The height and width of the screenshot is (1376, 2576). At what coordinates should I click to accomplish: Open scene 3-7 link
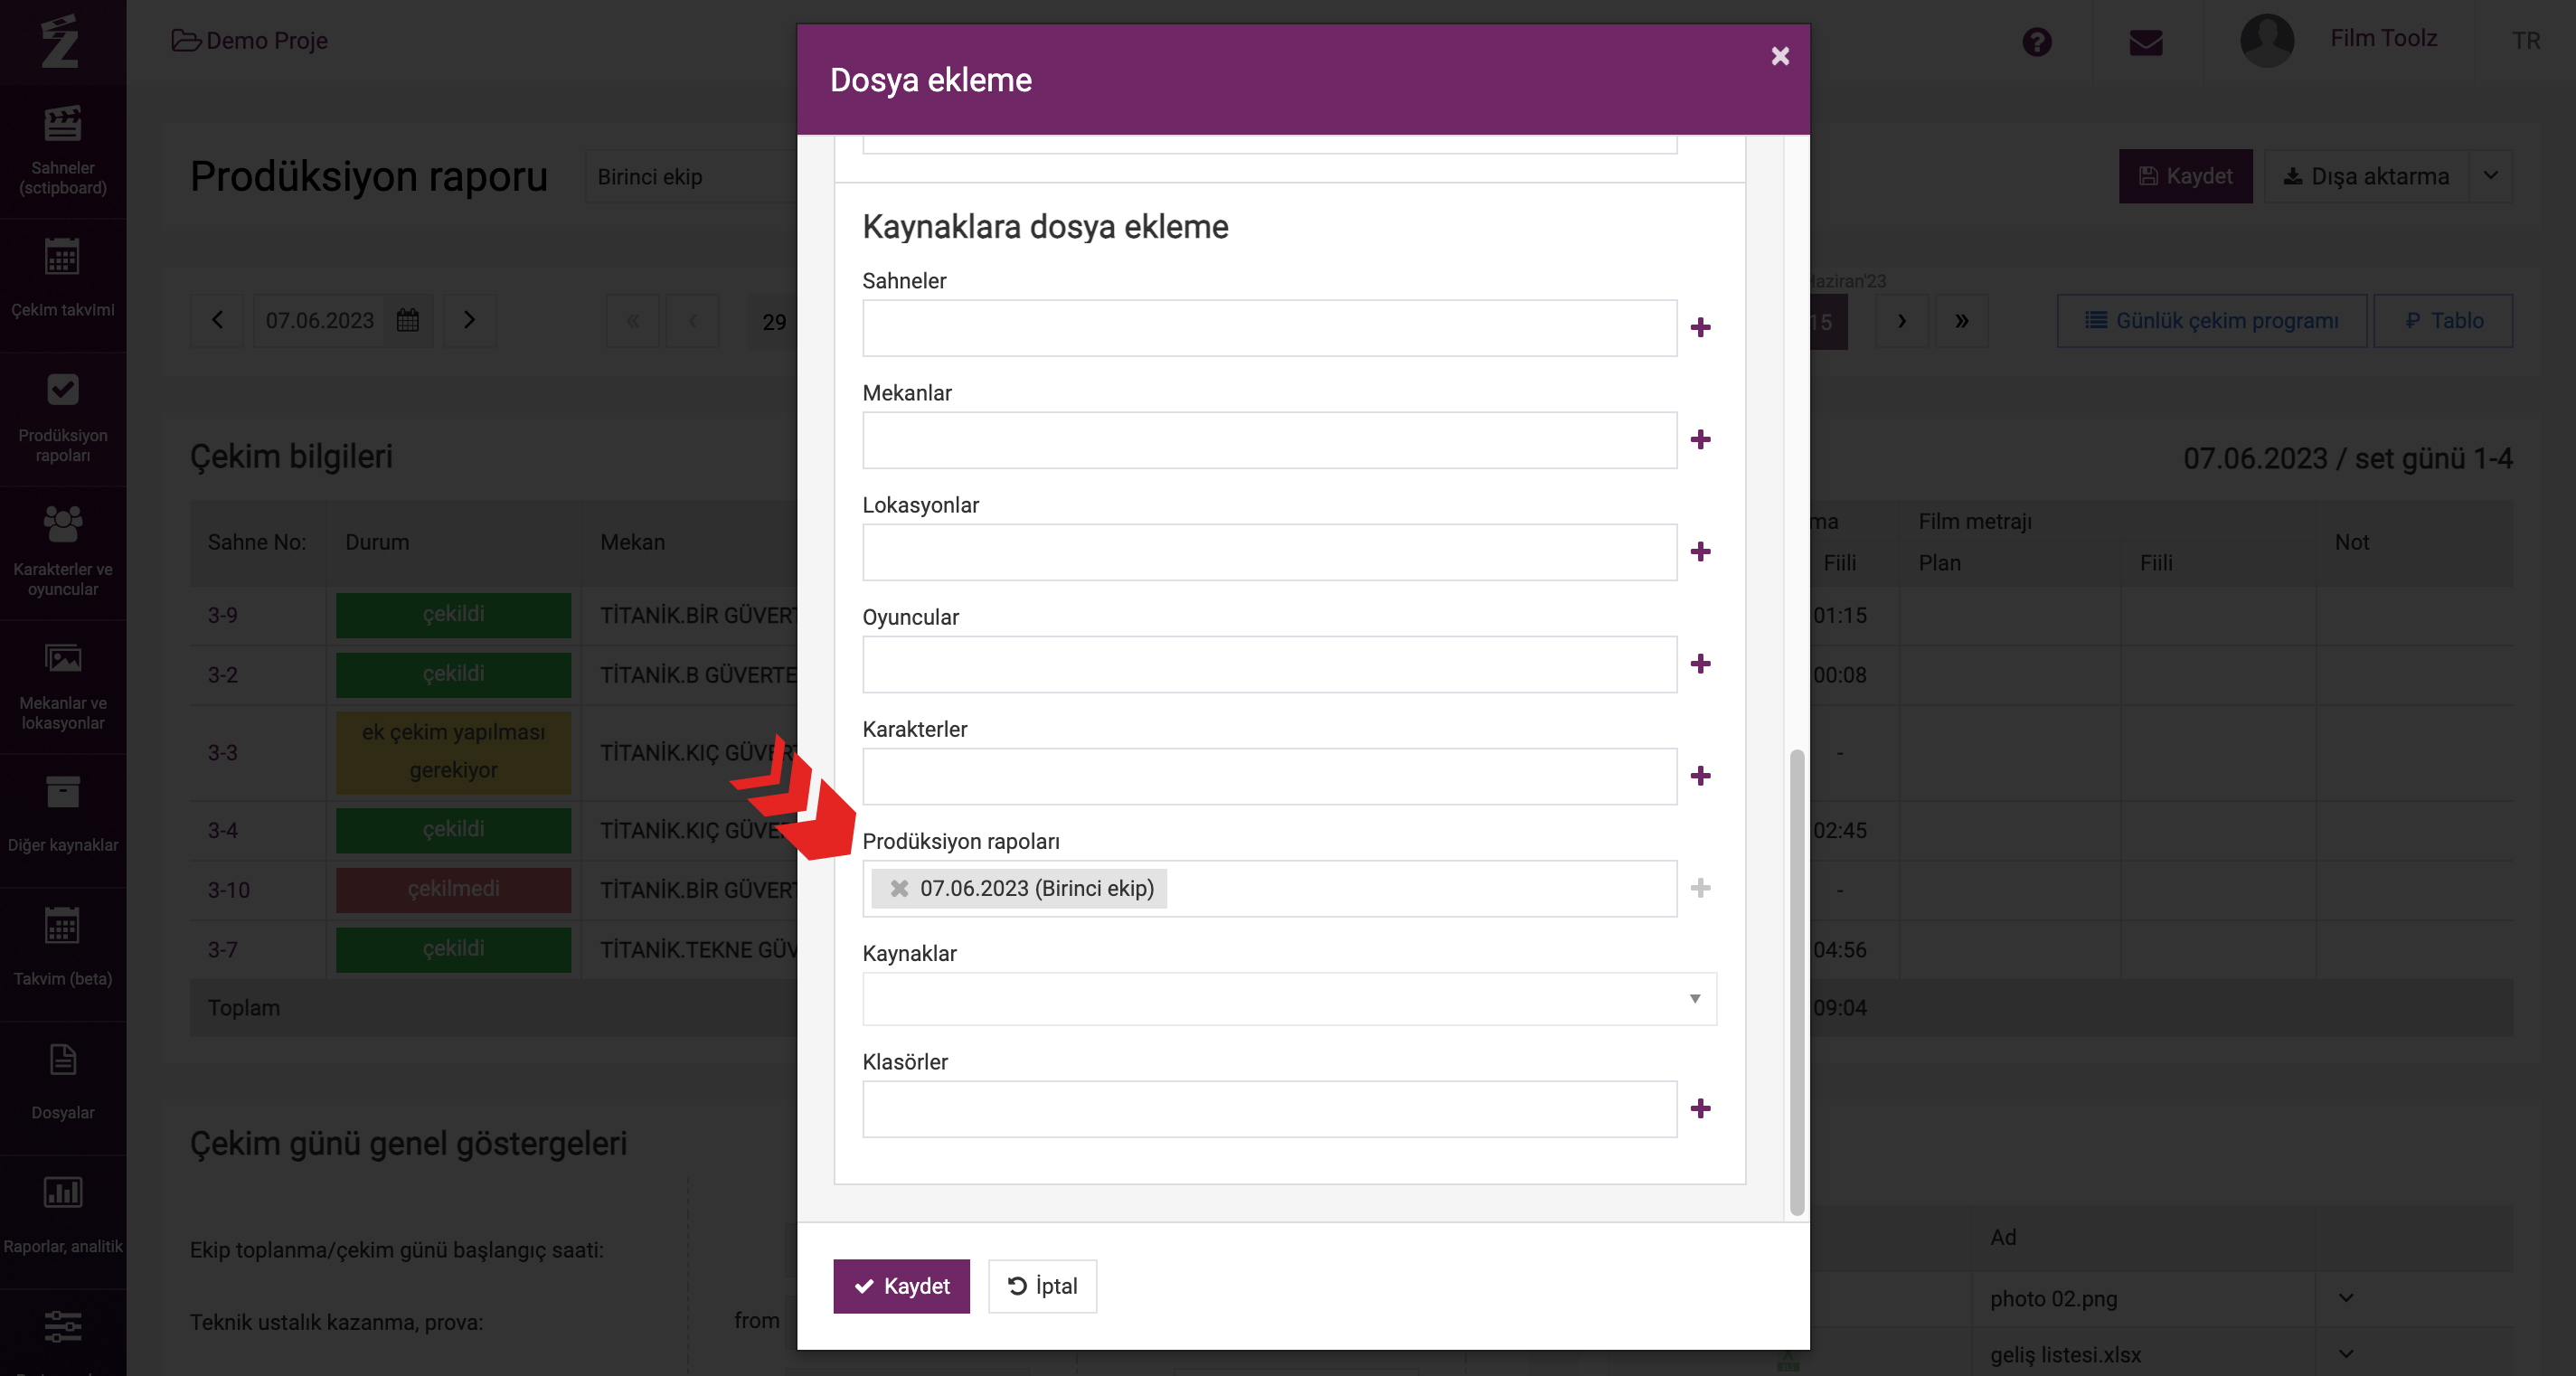pyautogui.click(x=223, y=950)
